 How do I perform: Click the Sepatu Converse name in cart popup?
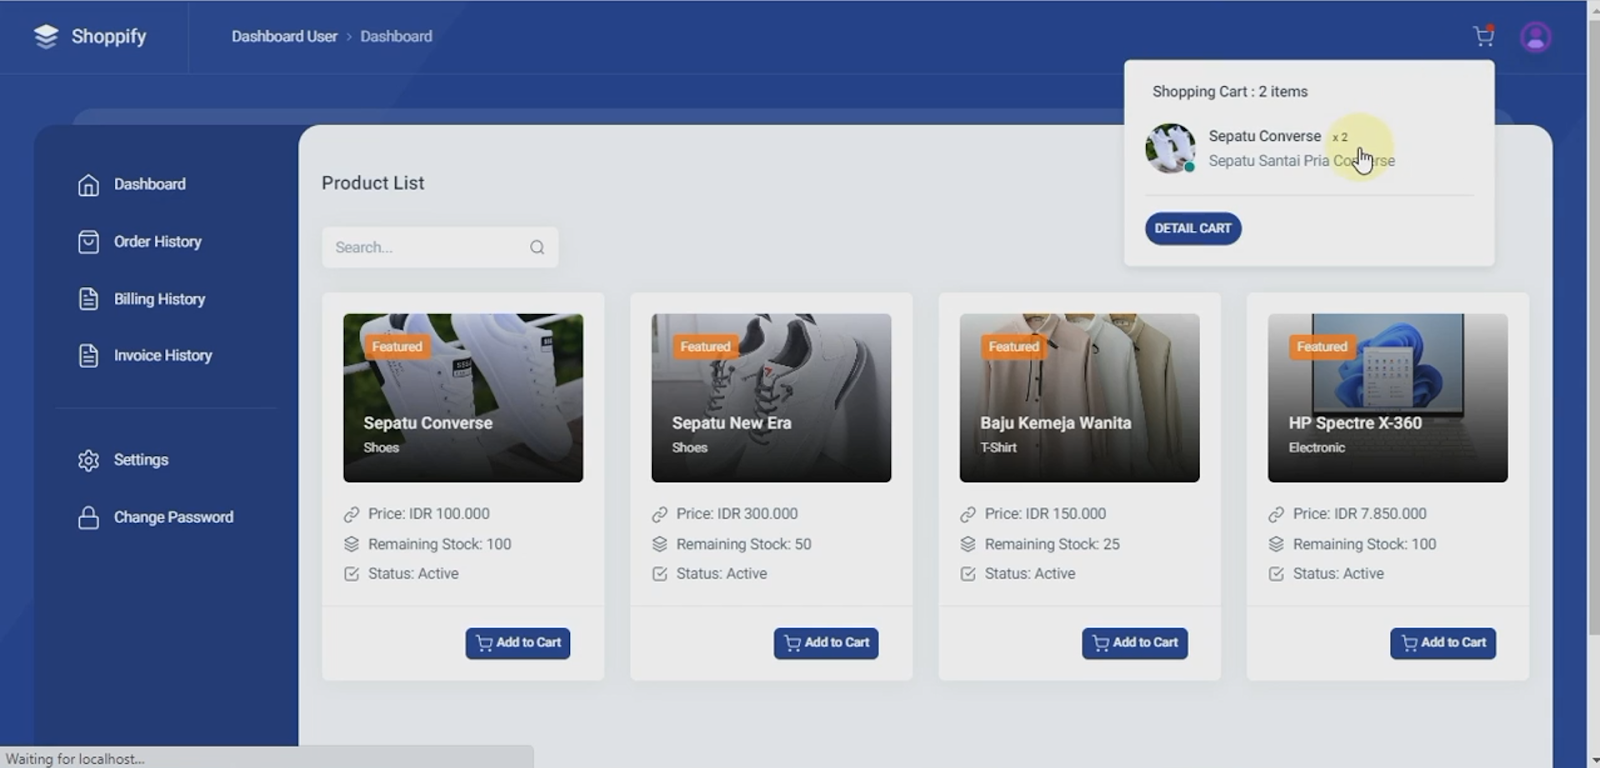pyautogui.click(x=1264, y=136)
